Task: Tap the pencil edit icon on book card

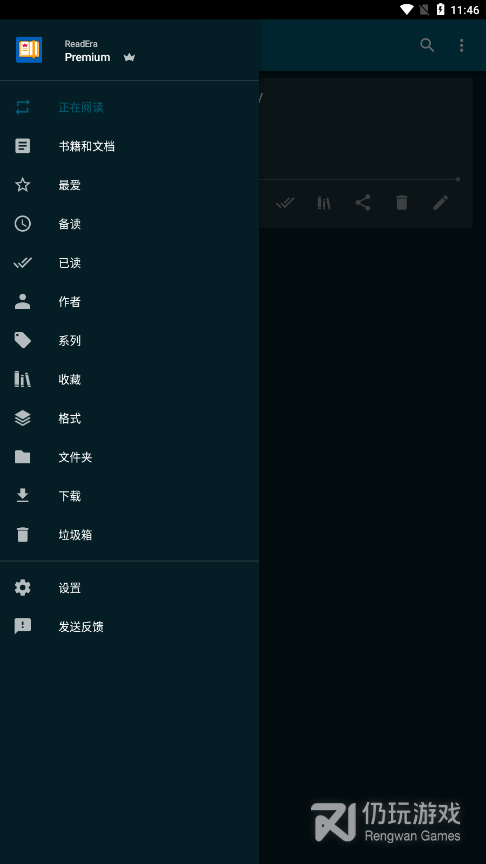Action: [x=440, y=203]
